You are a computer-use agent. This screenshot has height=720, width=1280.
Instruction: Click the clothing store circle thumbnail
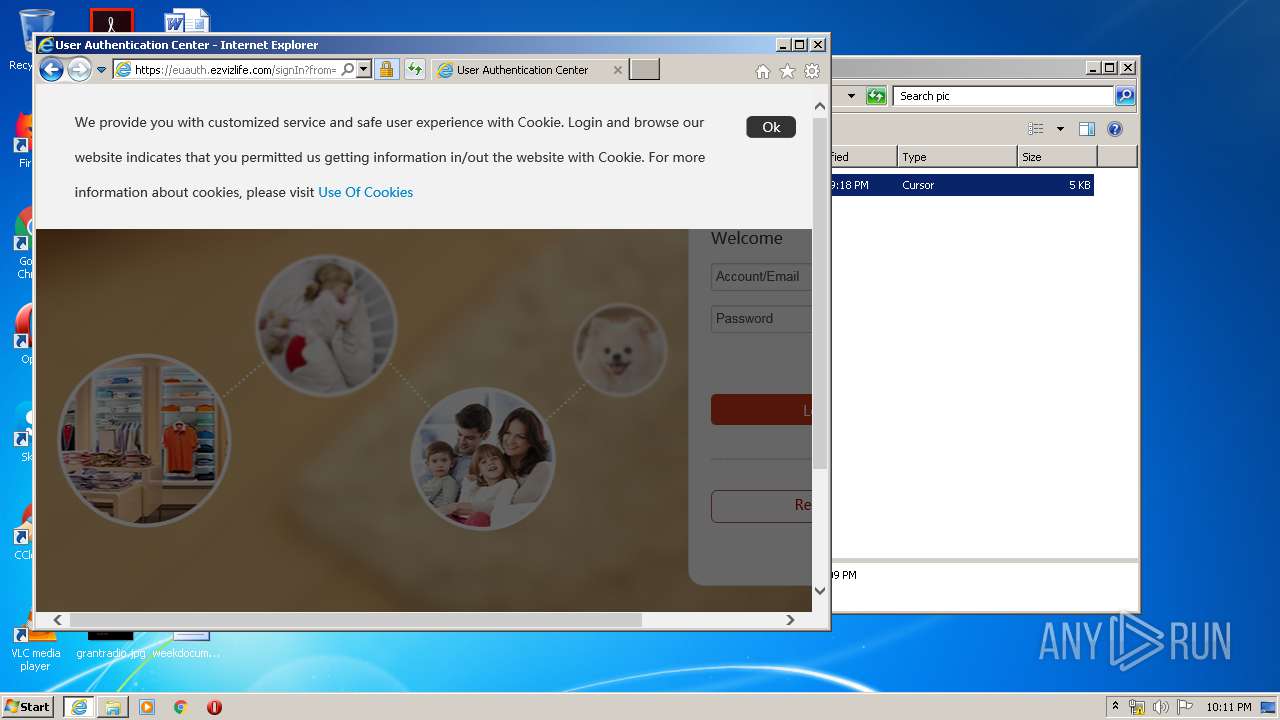click(x=144, y=440)
